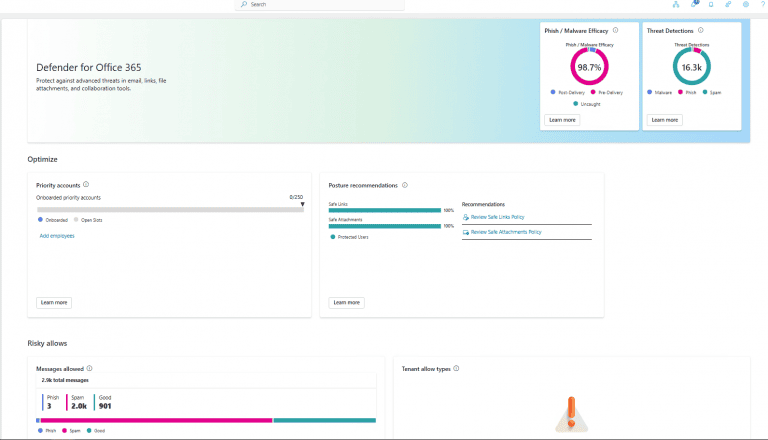Click Learn more in Posture recommendations card

click(x=347, y=303)
